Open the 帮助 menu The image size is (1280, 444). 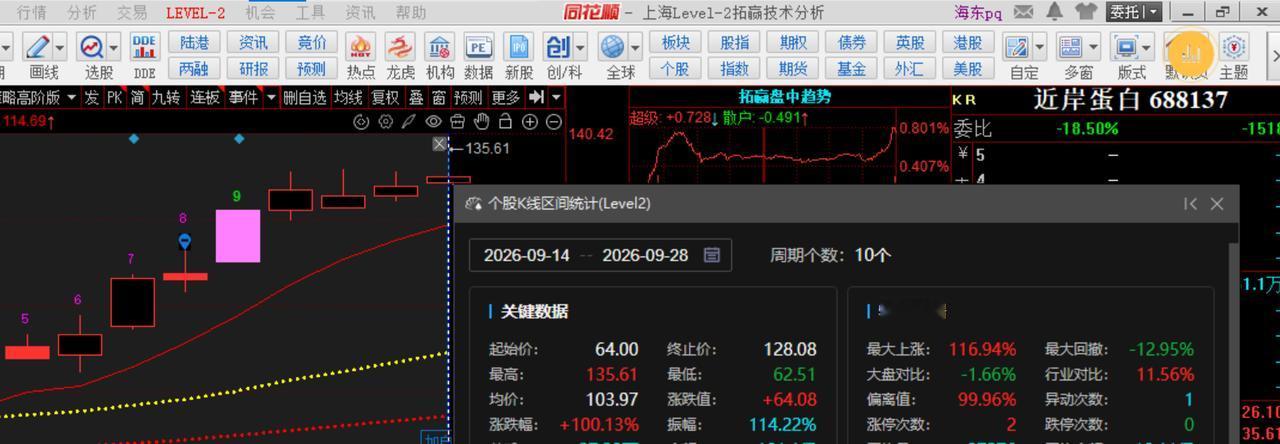coord(410,12)
